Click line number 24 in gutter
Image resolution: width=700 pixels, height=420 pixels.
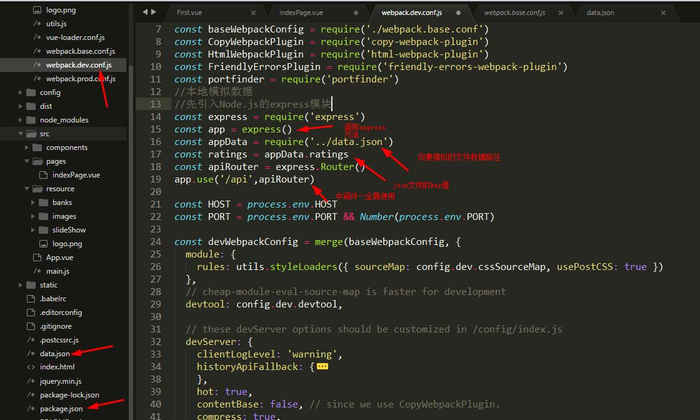155,241
